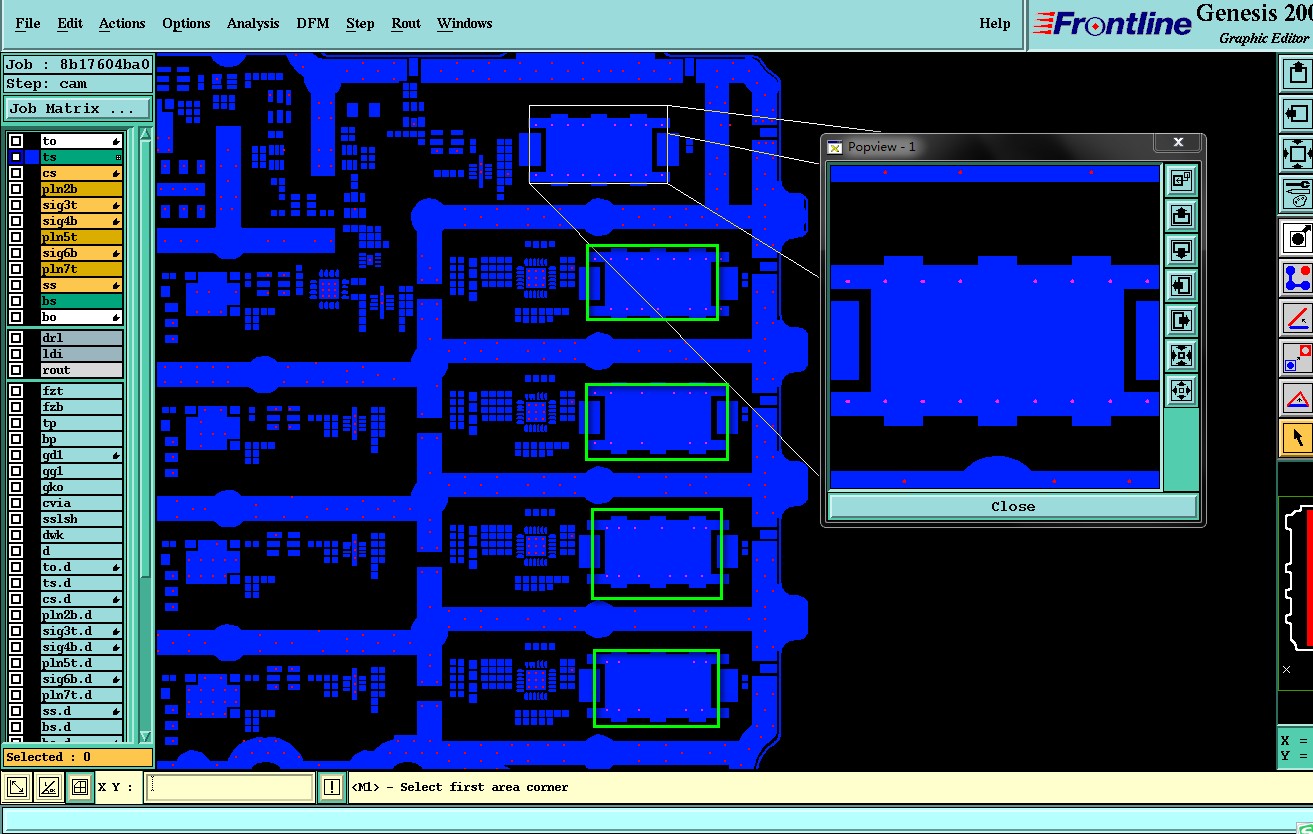Image resolution: width=1313 pixels, height=834 pixels.
Task: Select the pln5t layer row
Action: pos(81,237)
